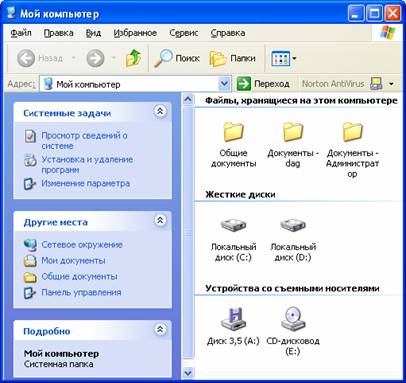Open the Сервис menu

pos(184,33)
